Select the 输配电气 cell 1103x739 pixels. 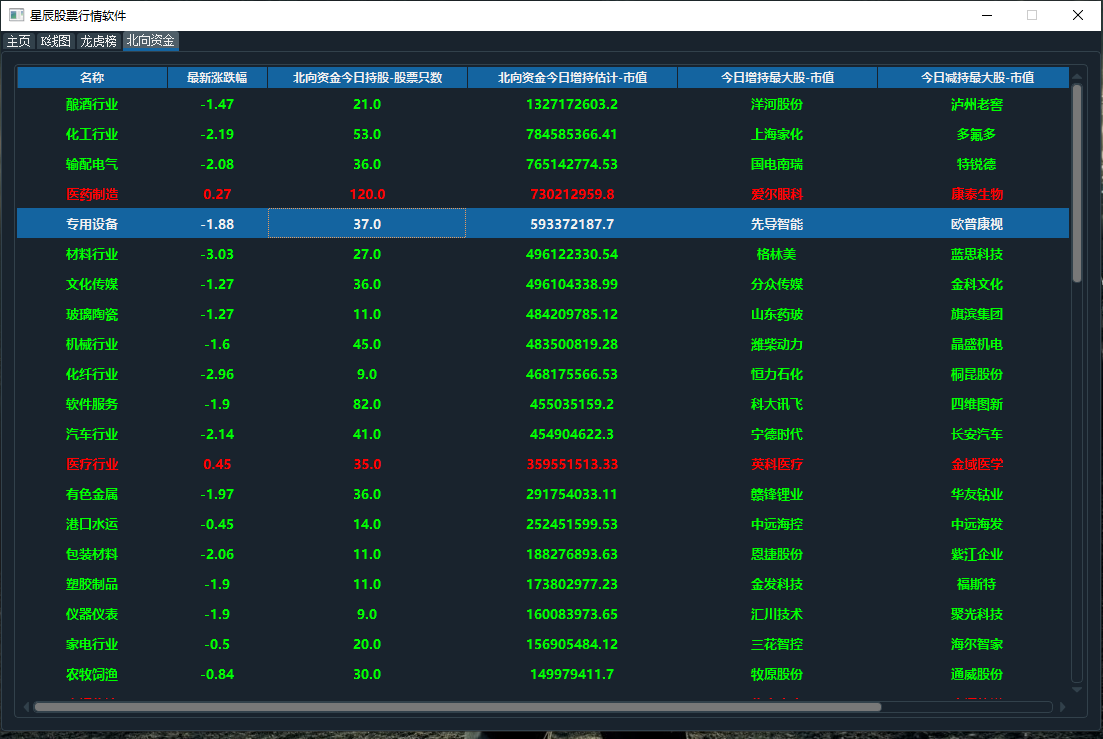(x=92, y=165)
